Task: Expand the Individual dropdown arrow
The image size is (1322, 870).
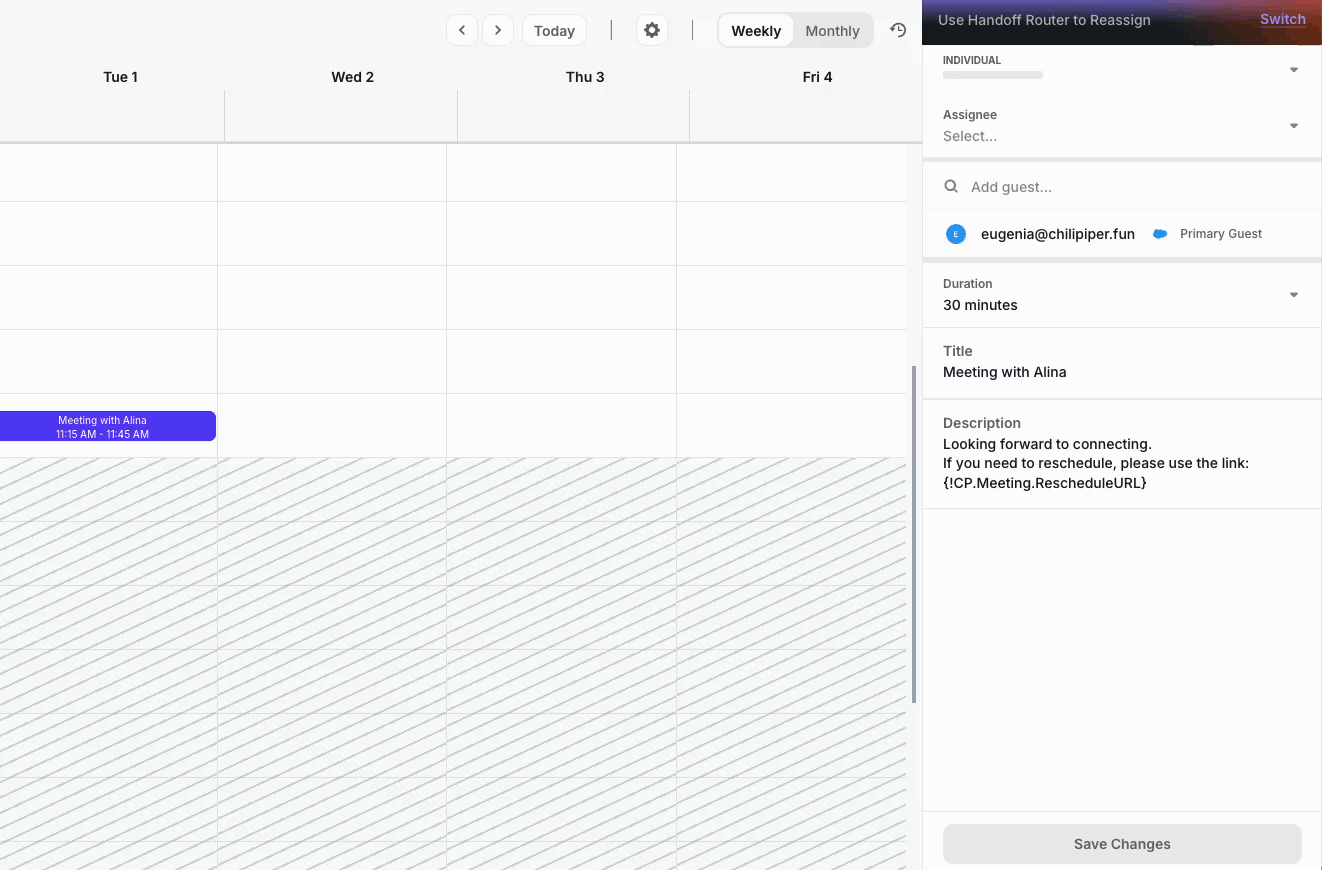Action: 1293,70
